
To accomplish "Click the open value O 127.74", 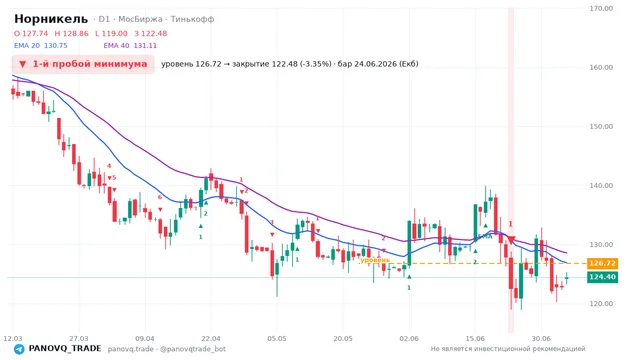I will [31, 33].
